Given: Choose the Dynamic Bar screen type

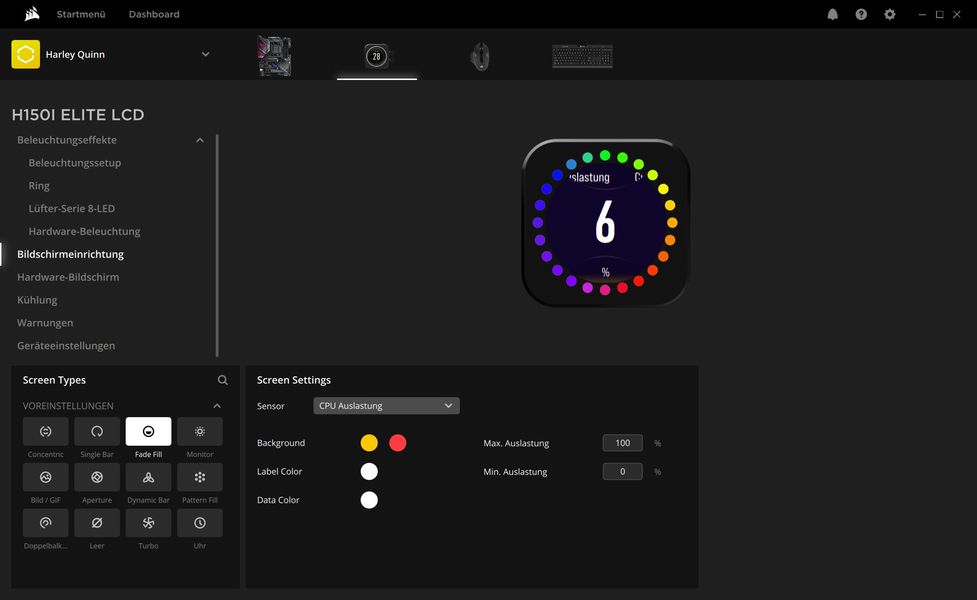Looking at the screenshot, I should pyautogui.click(x=148, y=477).
